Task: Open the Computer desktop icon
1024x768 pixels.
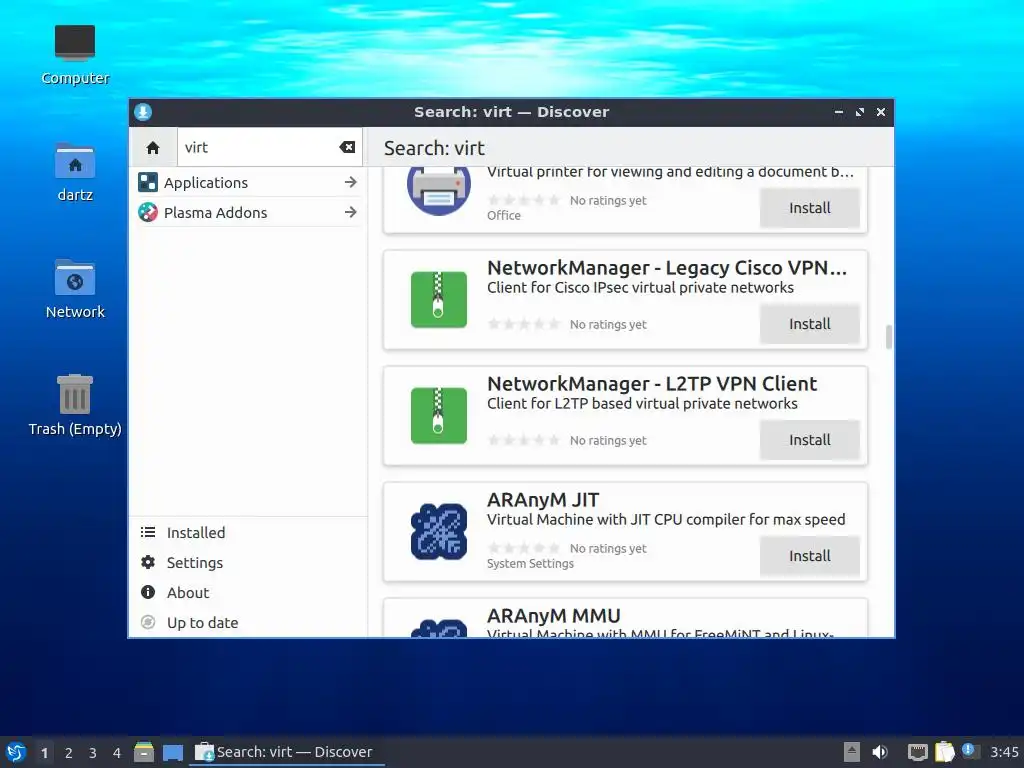Action: (75, 56)
